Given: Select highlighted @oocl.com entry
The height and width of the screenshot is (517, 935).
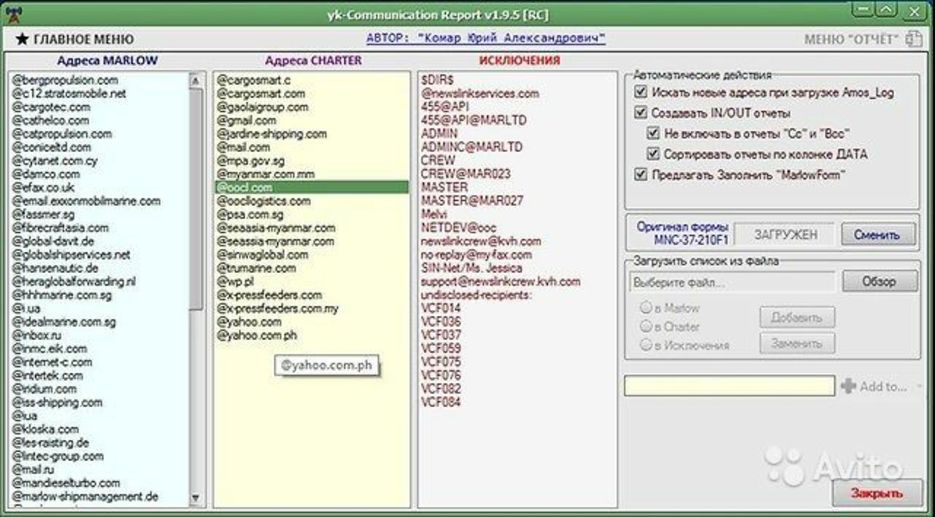Looking at the screenshot, I should [x=312, y=187].
